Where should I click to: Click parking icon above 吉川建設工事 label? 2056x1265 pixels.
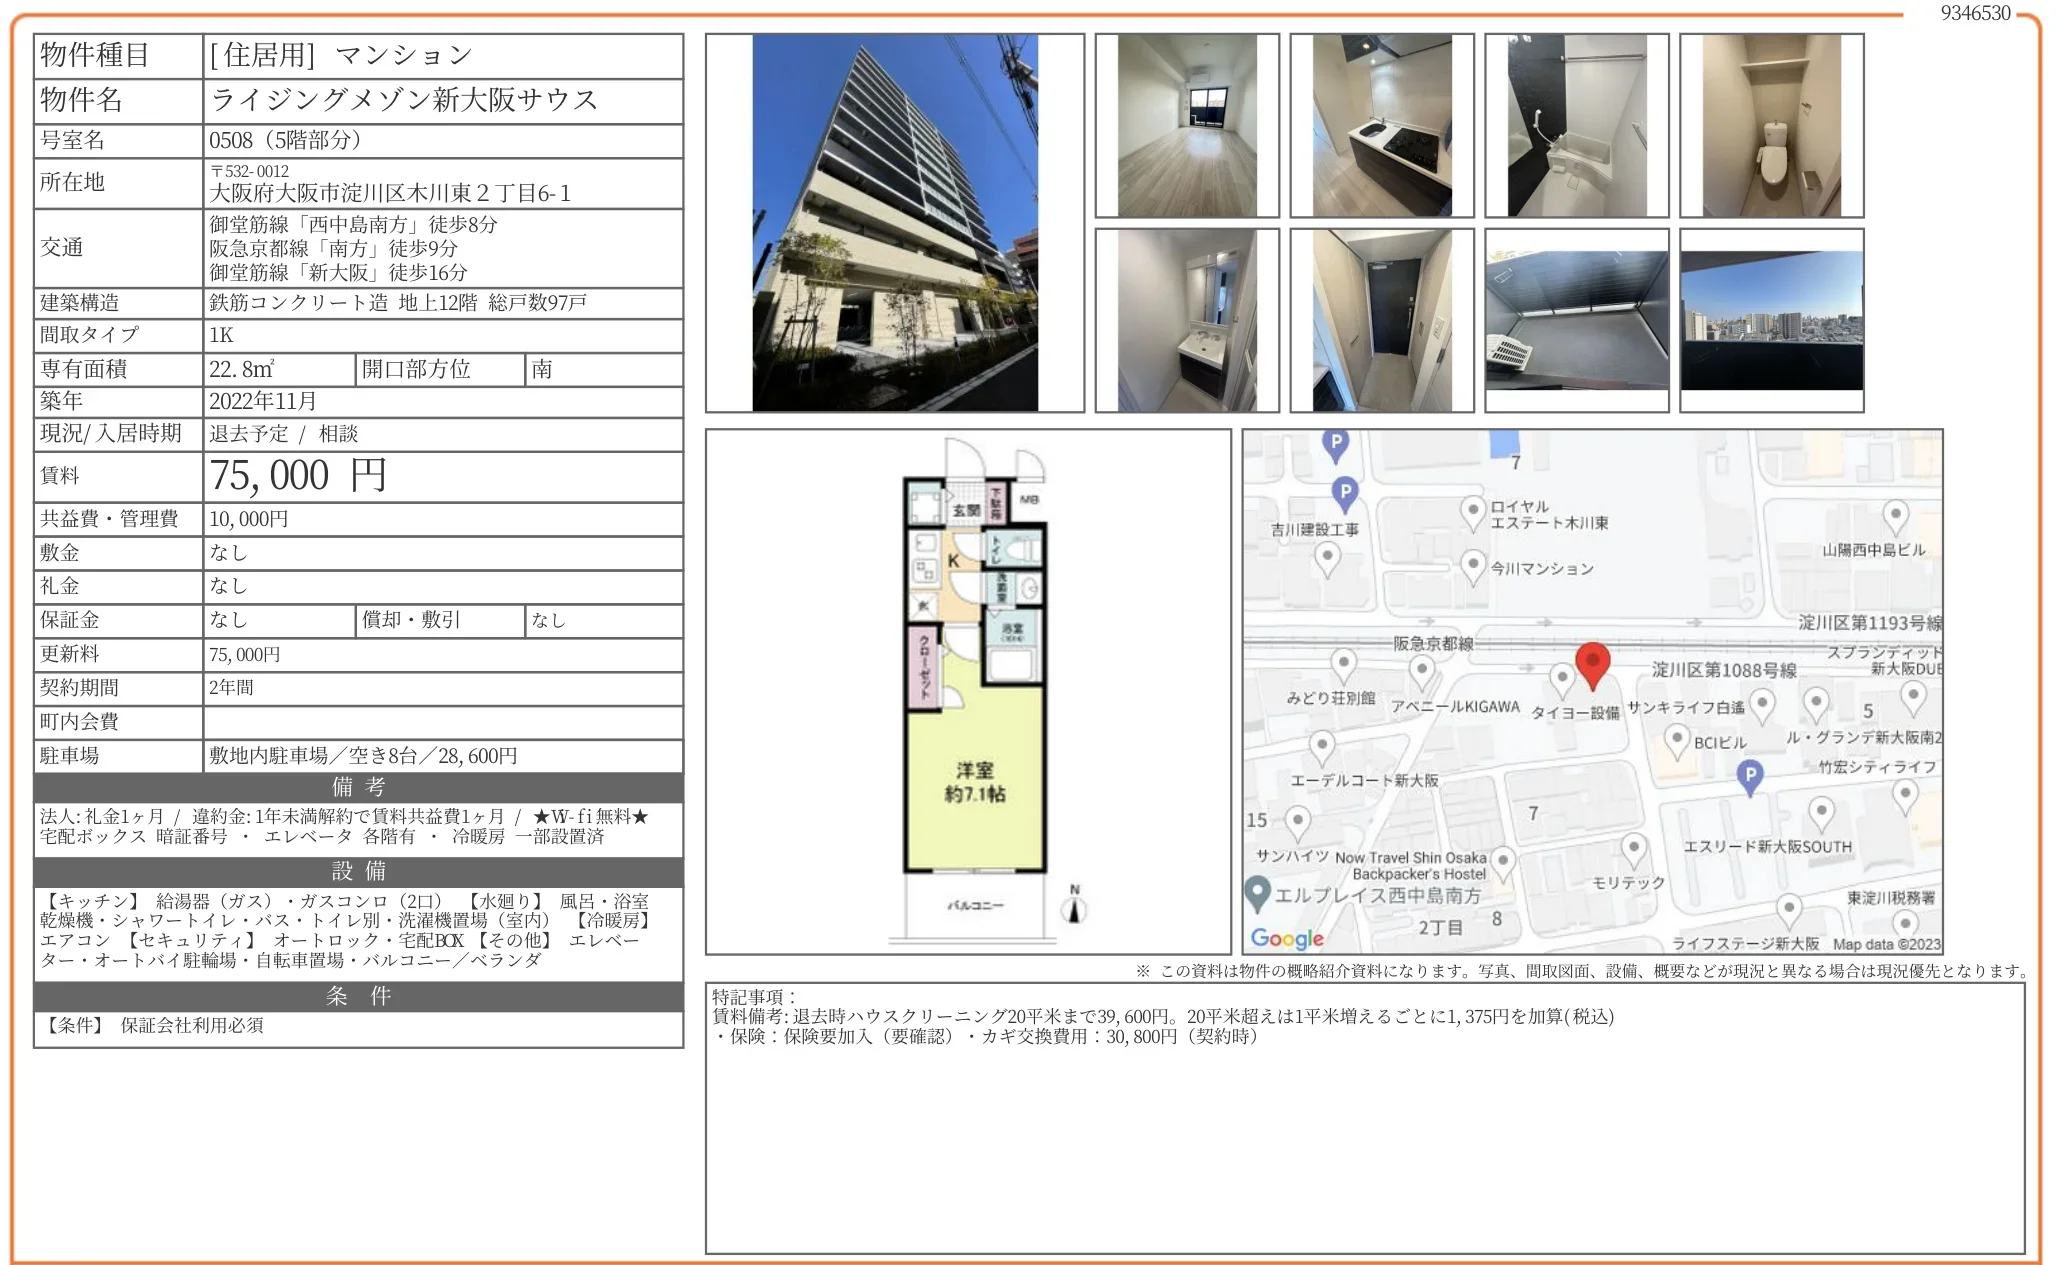click(x=1345, y=492)
